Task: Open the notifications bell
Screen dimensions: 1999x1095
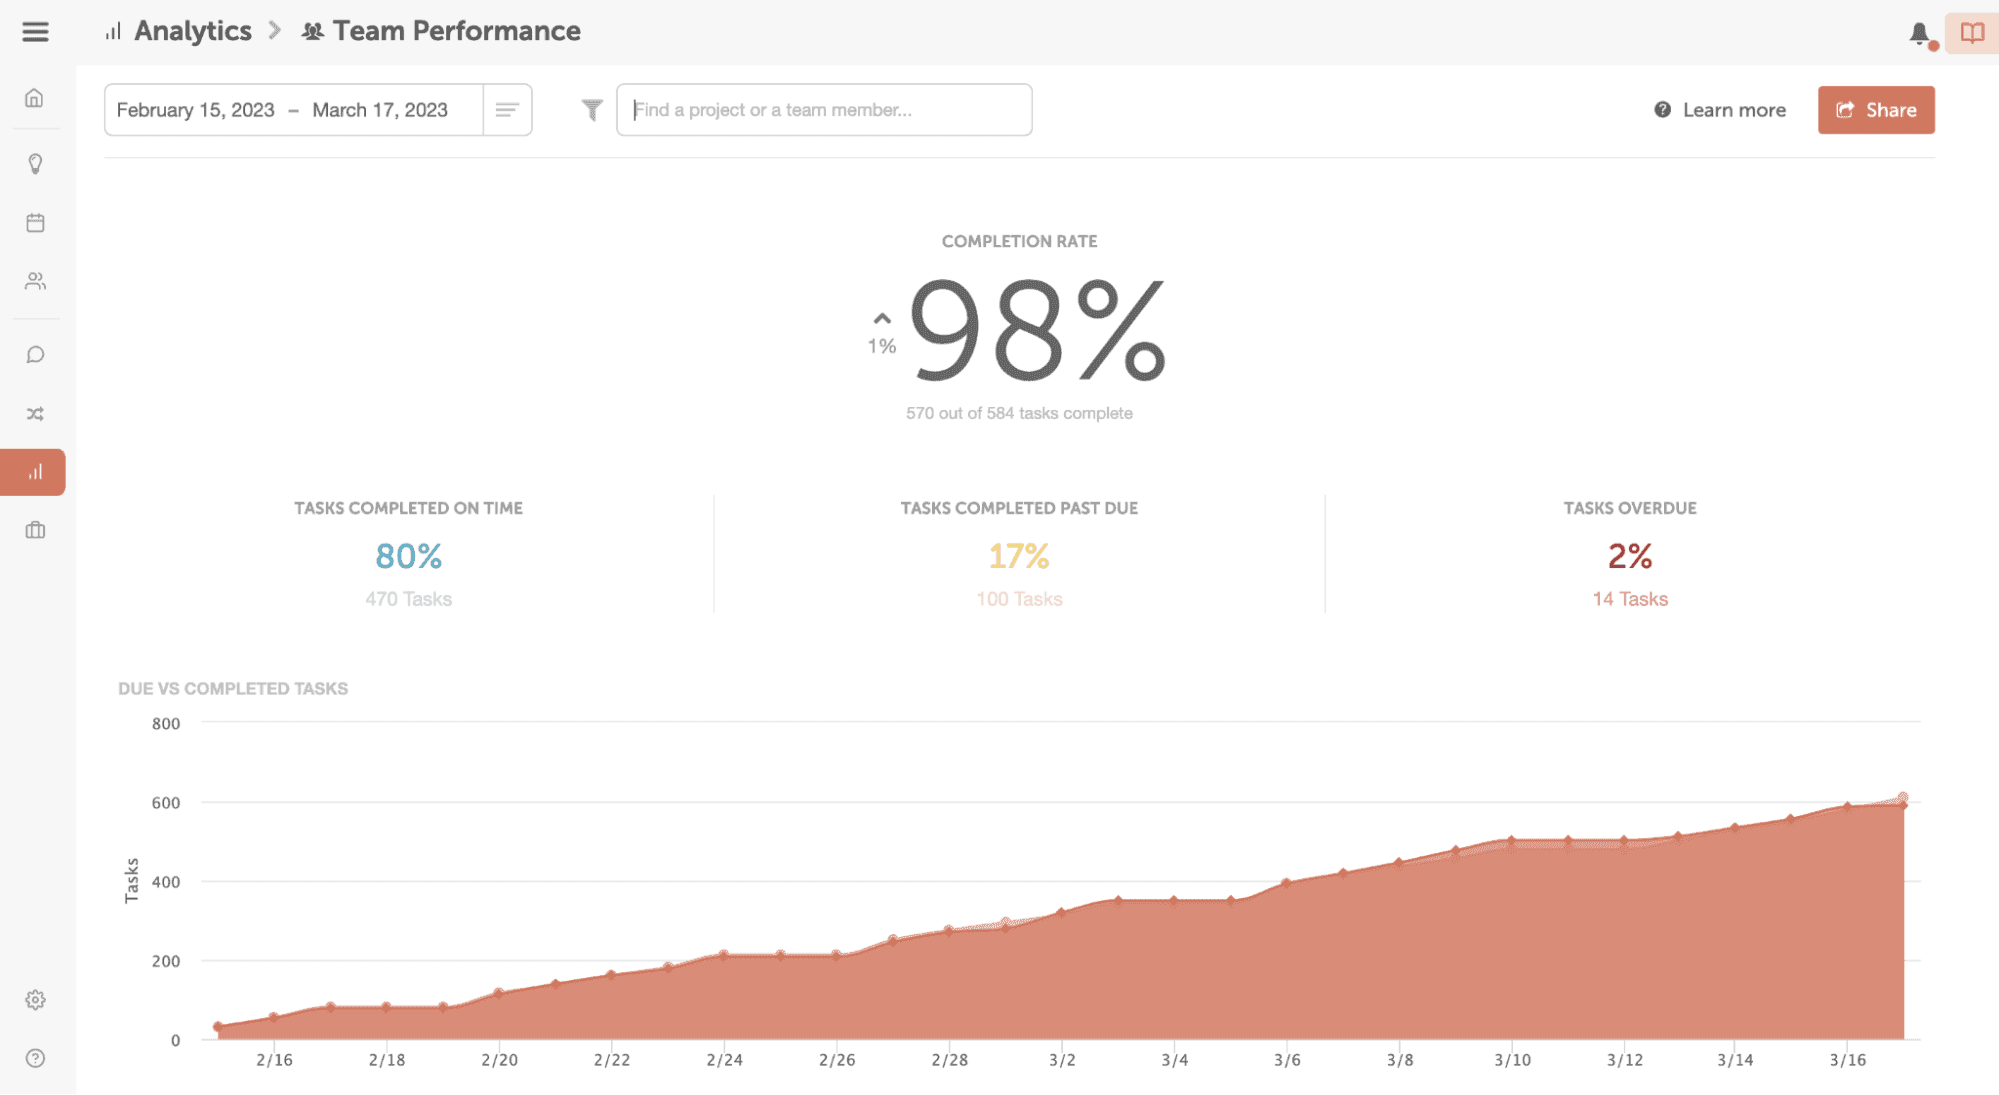Action: (x=1918, y=33)
